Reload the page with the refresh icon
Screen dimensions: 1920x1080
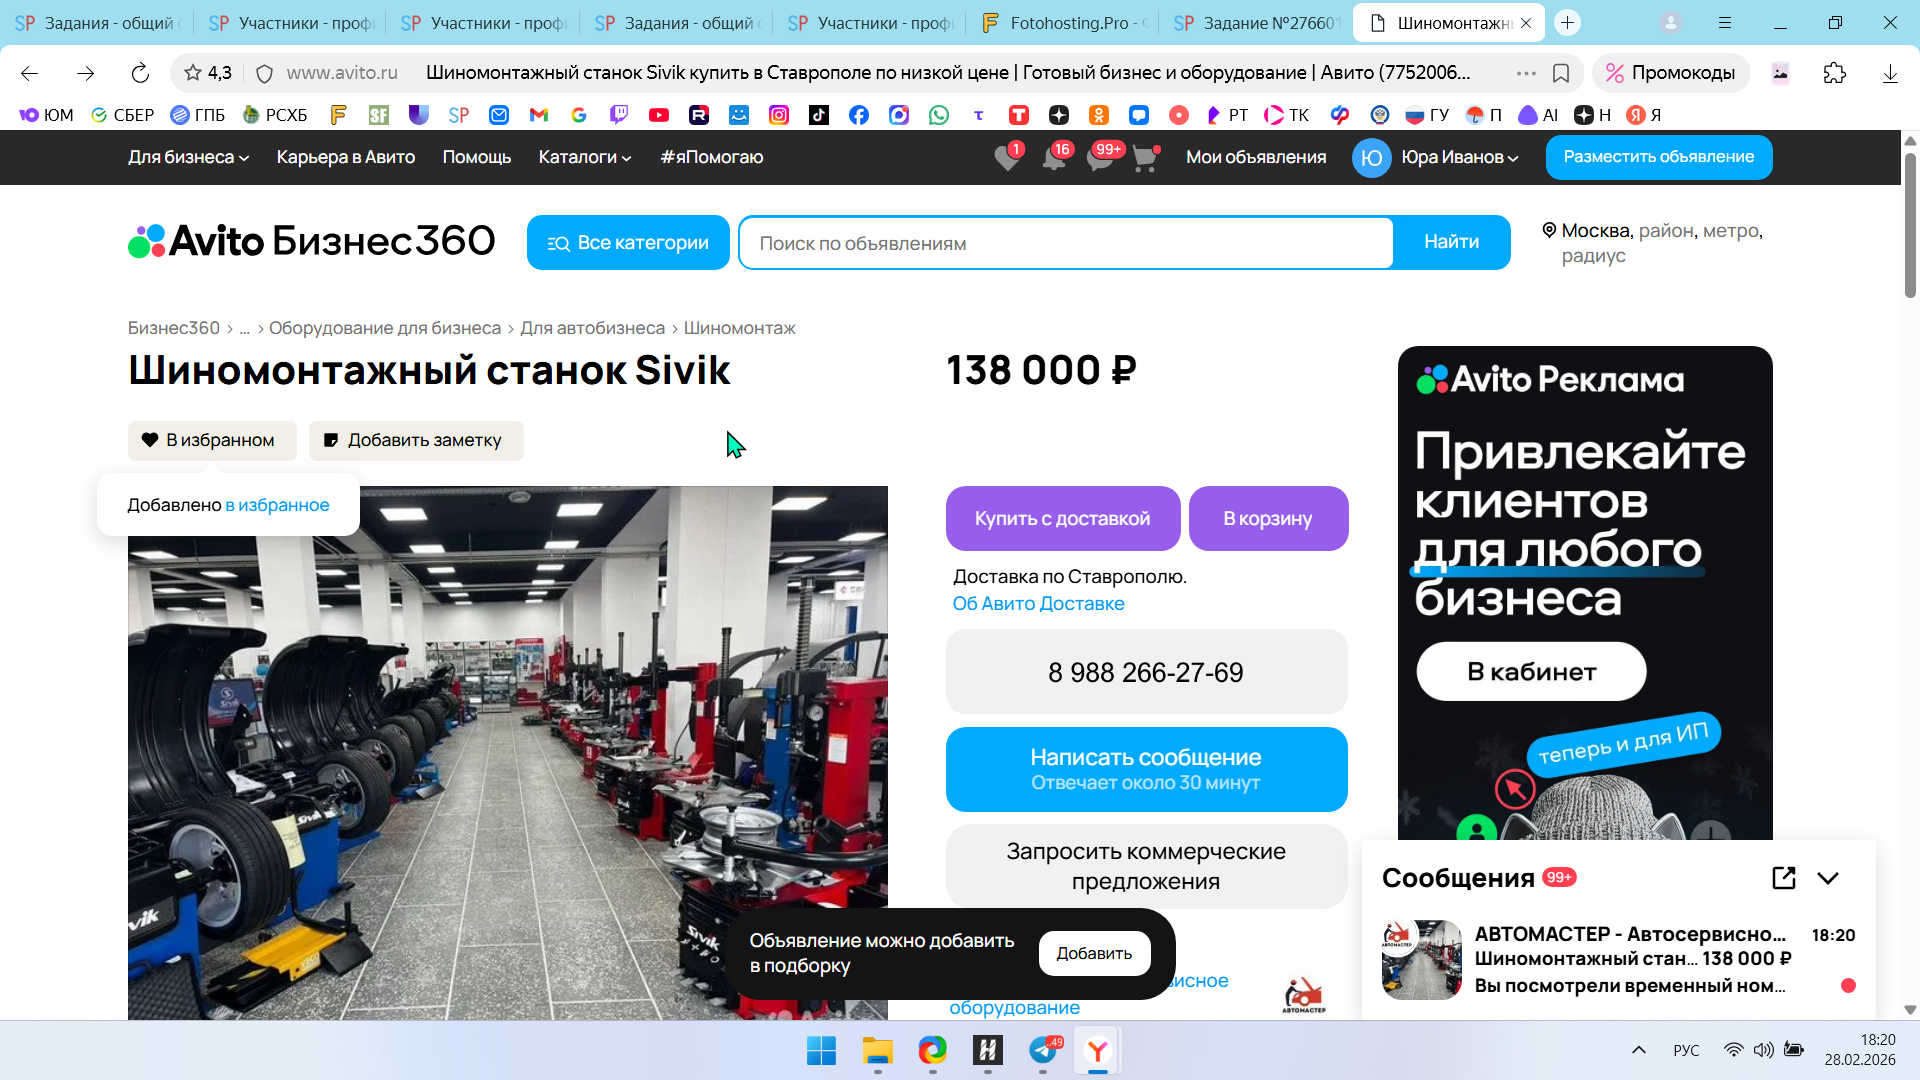[140, 73]
